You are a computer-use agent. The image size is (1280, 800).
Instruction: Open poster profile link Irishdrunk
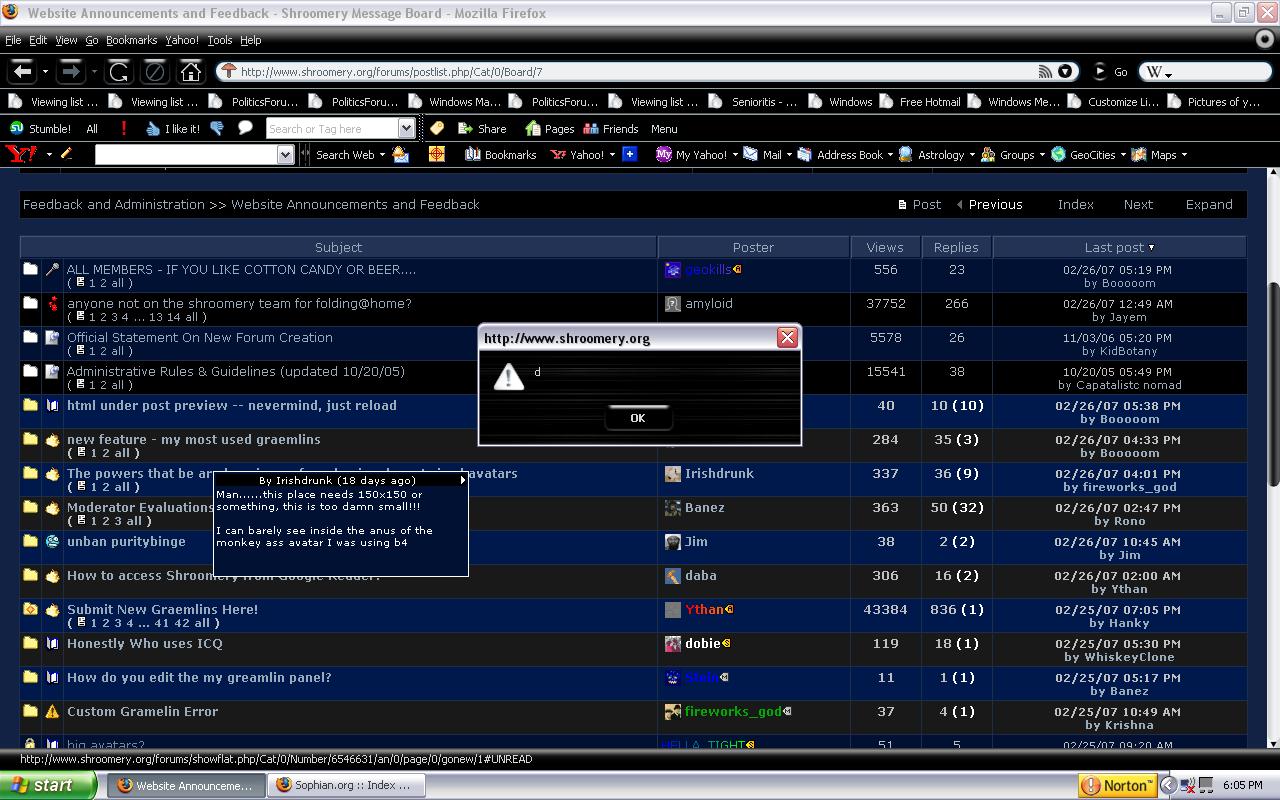pos(719,474)
